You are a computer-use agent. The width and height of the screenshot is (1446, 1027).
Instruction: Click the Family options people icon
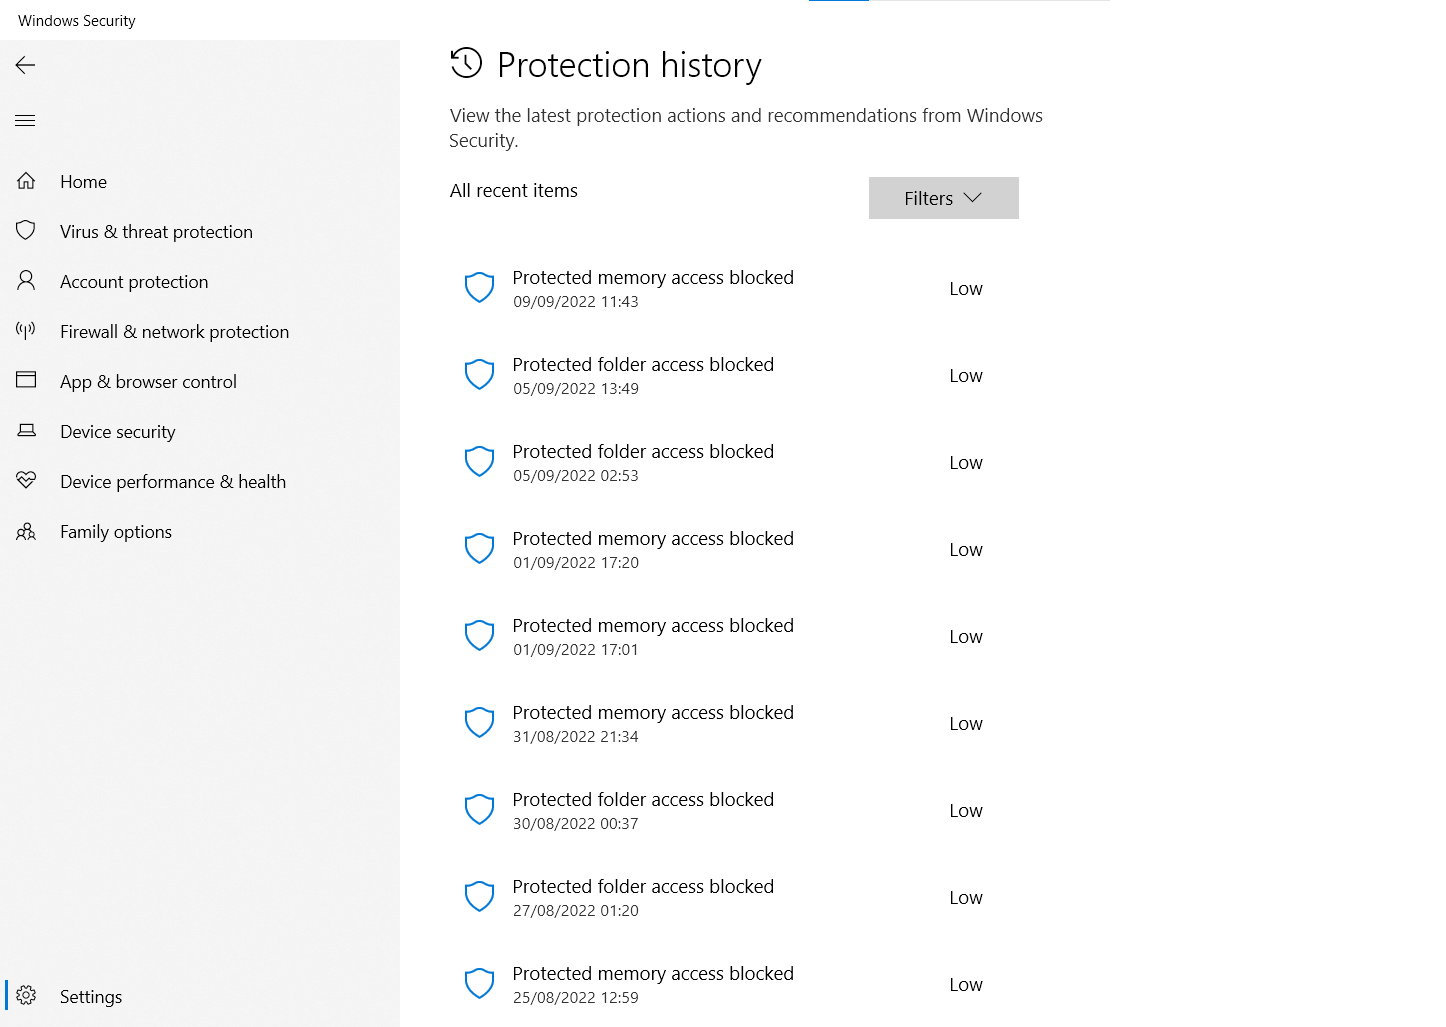(26, 531)
